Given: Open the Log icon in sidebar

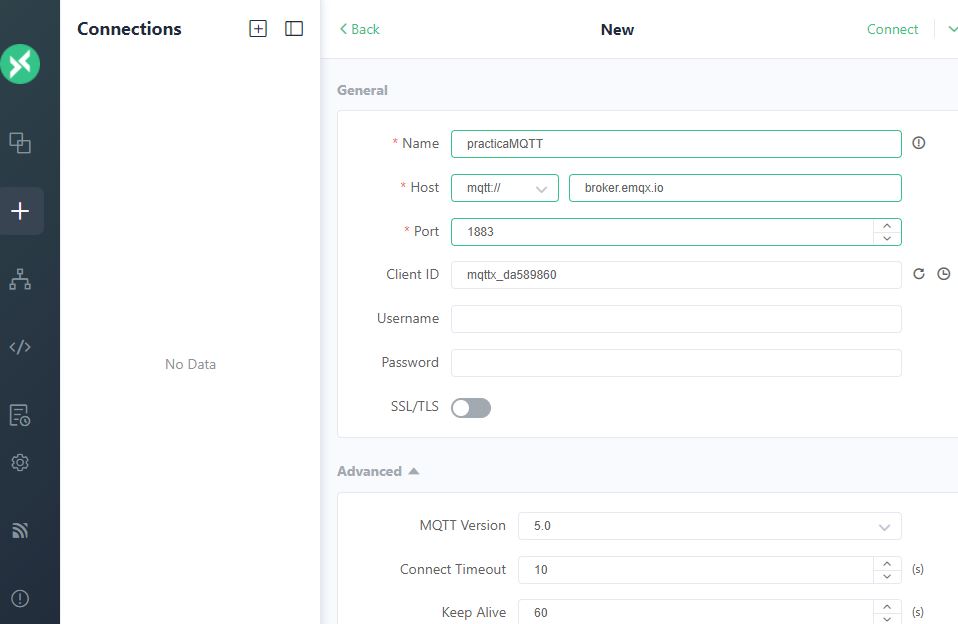Looking at the screenshot, I should [x=20, y=415].
